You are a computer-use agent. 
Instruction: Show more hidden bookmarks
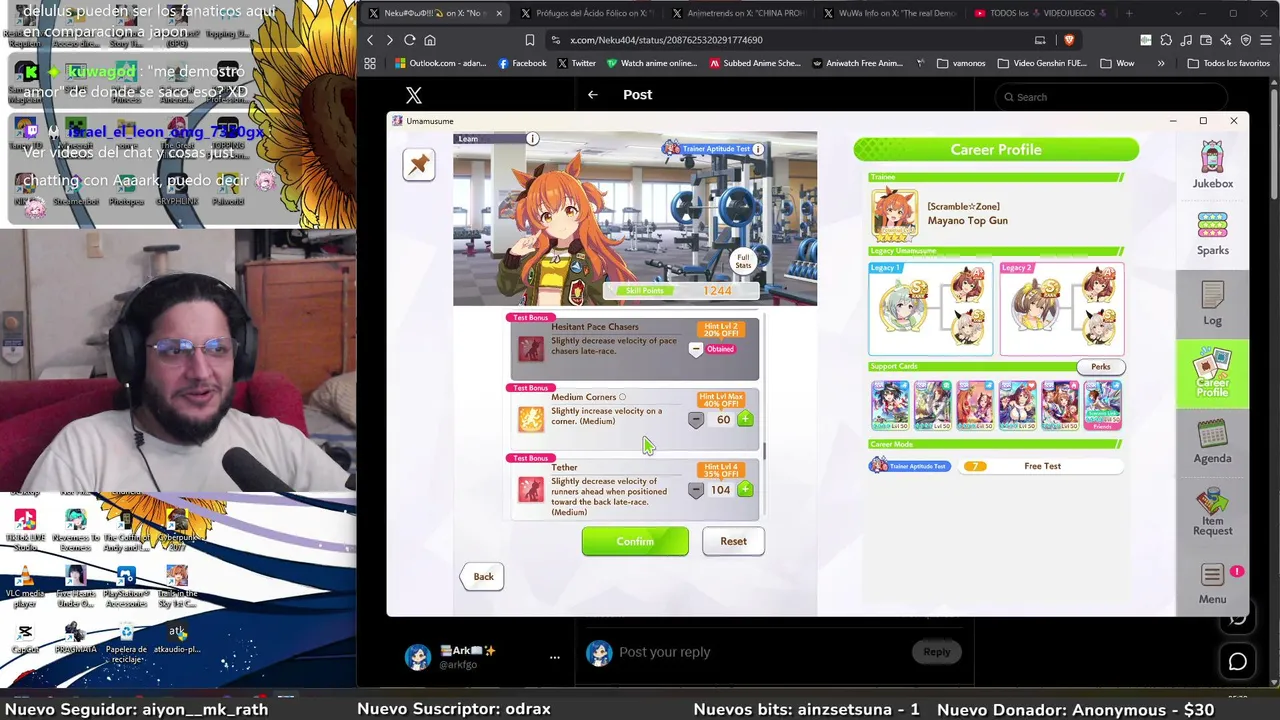1161,63
